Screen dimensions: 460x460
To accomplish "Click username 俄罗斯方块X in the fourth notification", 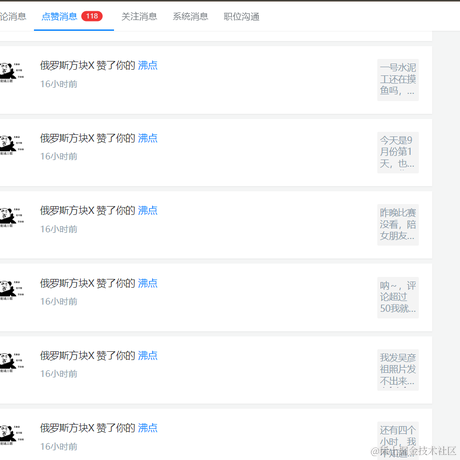I will click(x=67, y=283).
